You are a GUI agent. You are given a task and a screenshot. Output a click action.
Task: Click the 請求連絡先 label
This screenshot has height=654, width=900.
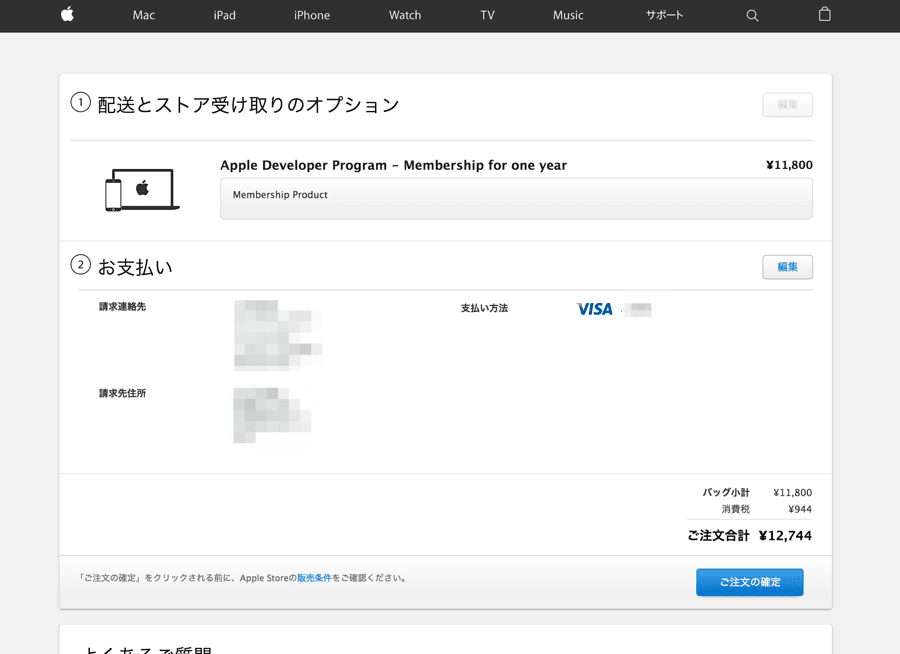(x=122, y=307)
